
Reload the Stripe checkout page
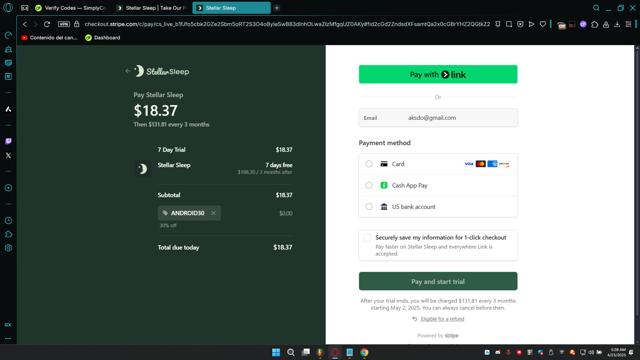tap(47, 24)
